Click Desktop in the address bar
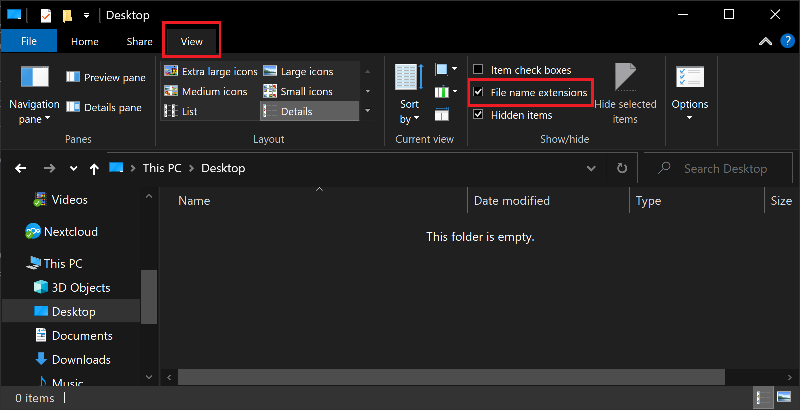This screenshot has height=410, width=800. (x=223, y=168)
